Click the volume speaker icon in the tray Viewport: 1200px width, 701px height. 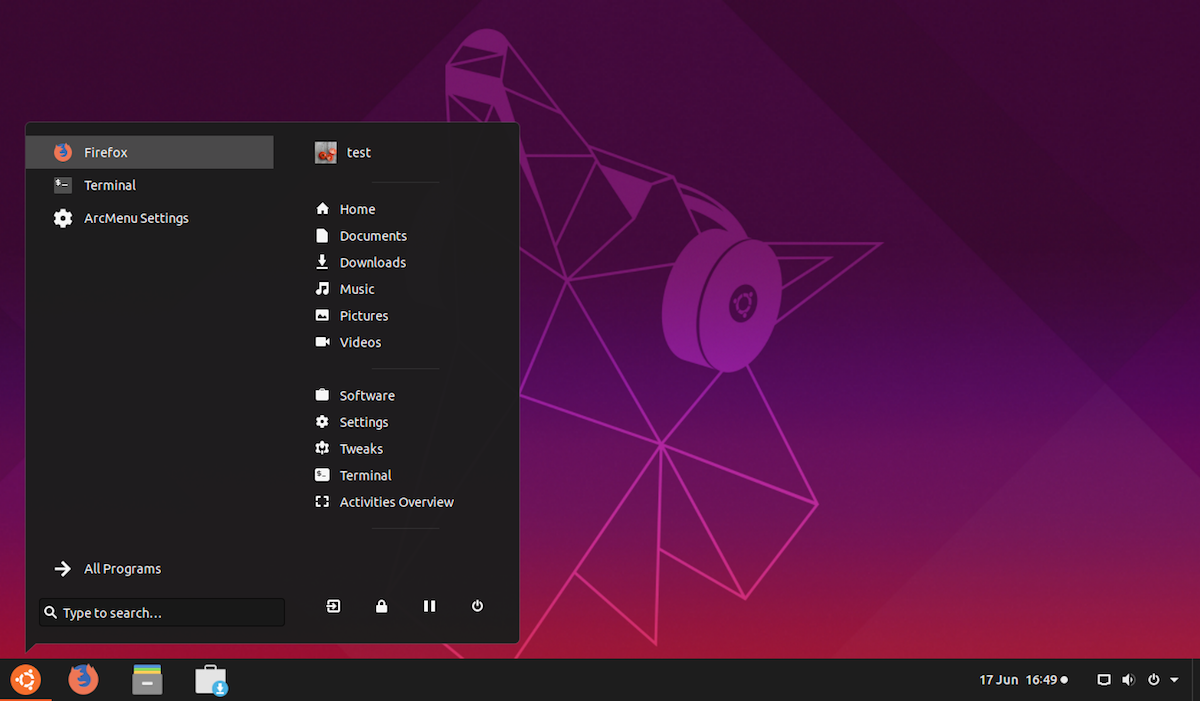click(x=1128, y=680)
